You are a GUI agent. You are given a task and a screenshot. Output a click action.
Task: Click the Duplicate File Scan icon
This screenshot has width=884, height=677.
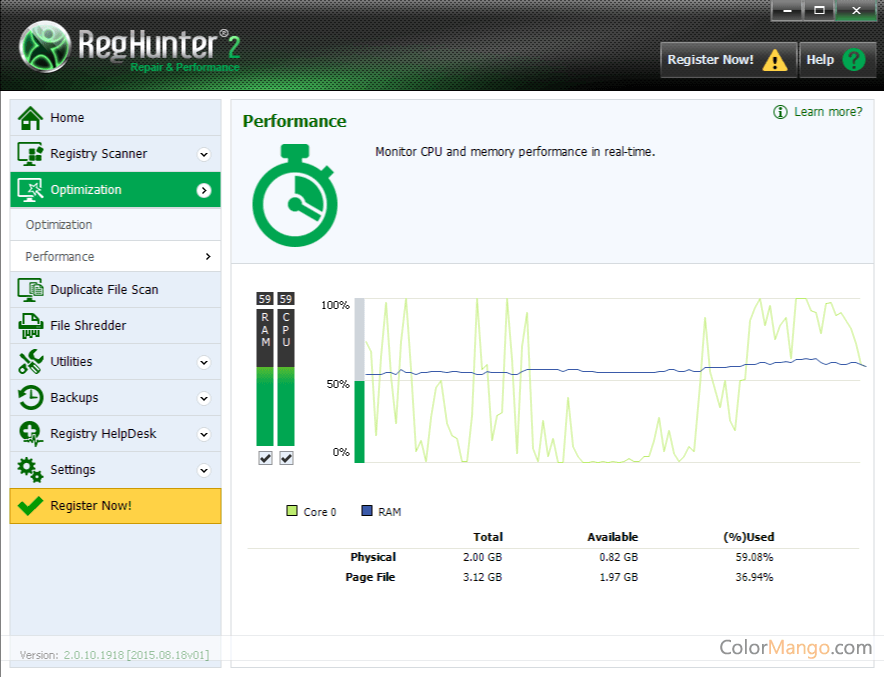click(30, 290)
